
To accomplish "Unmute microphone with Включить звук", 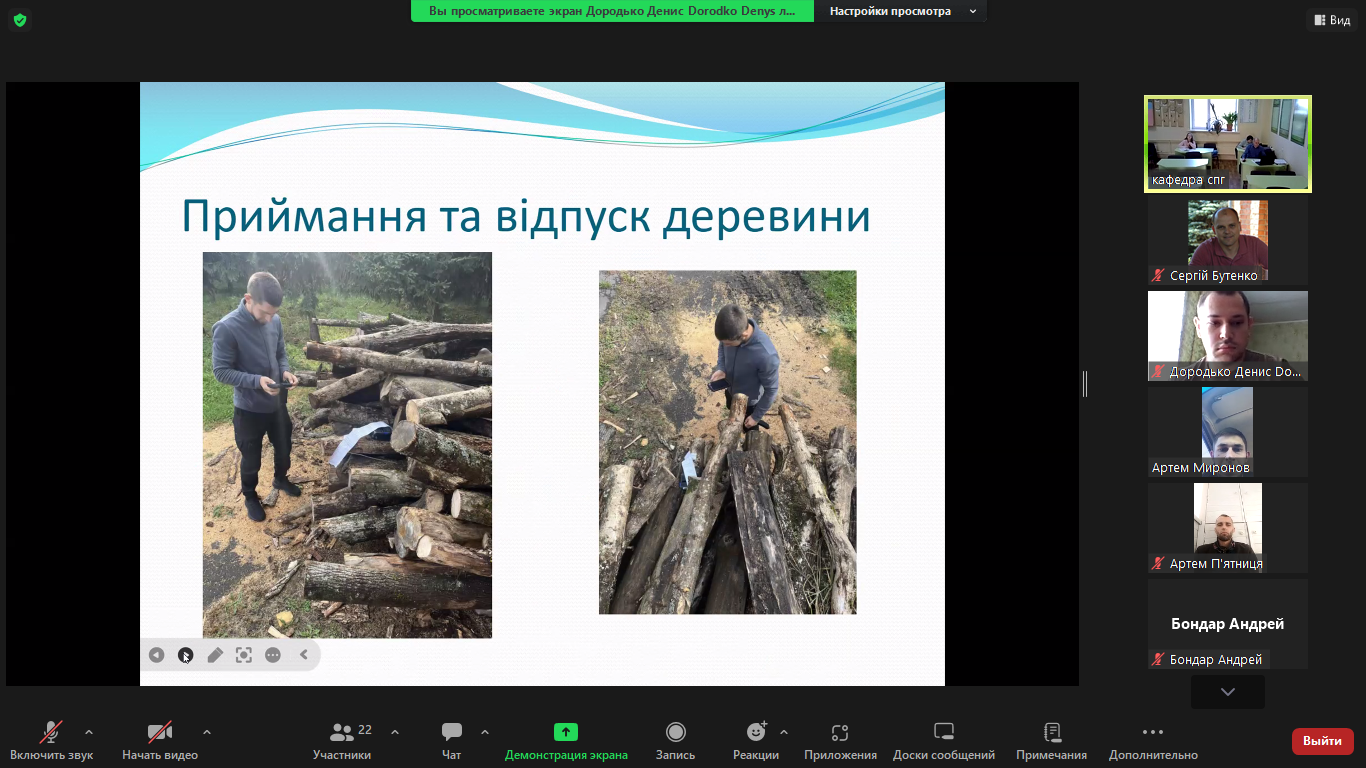I will point(51,740).
